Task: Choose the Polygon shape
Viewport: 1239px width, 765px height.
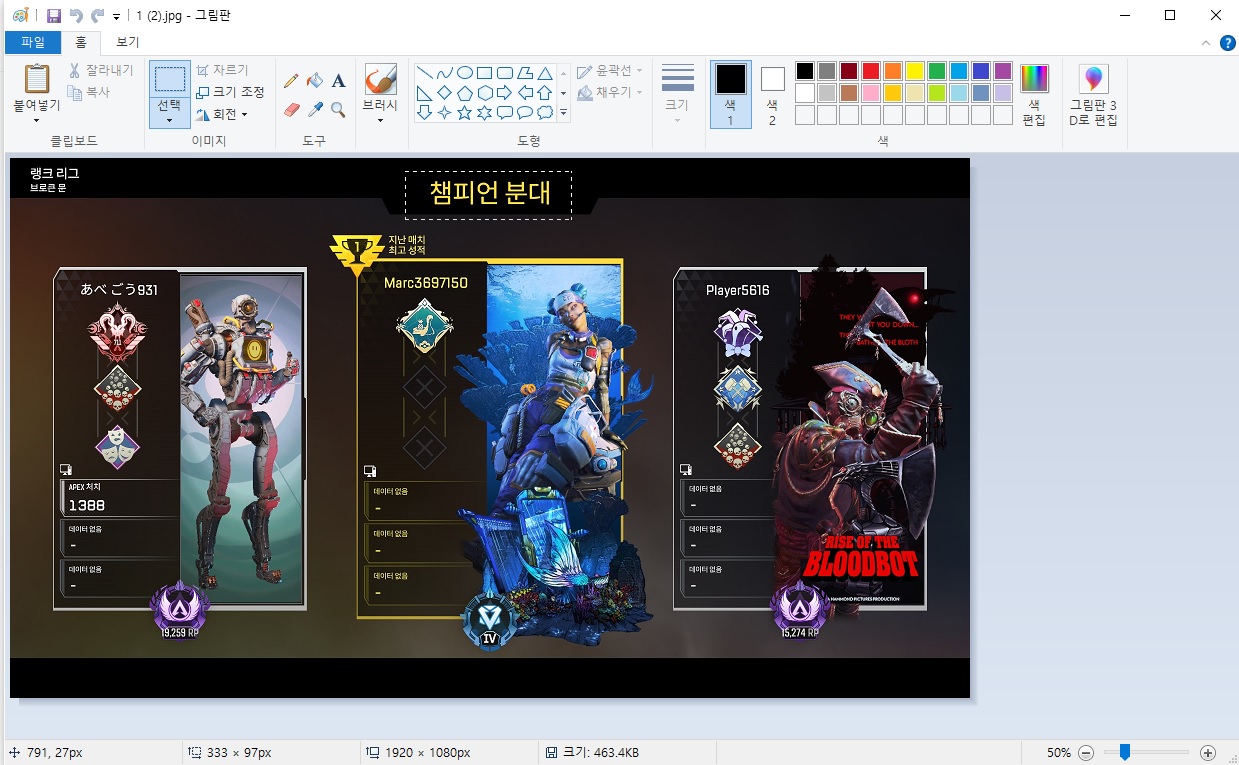Action: tap(524, 73)
